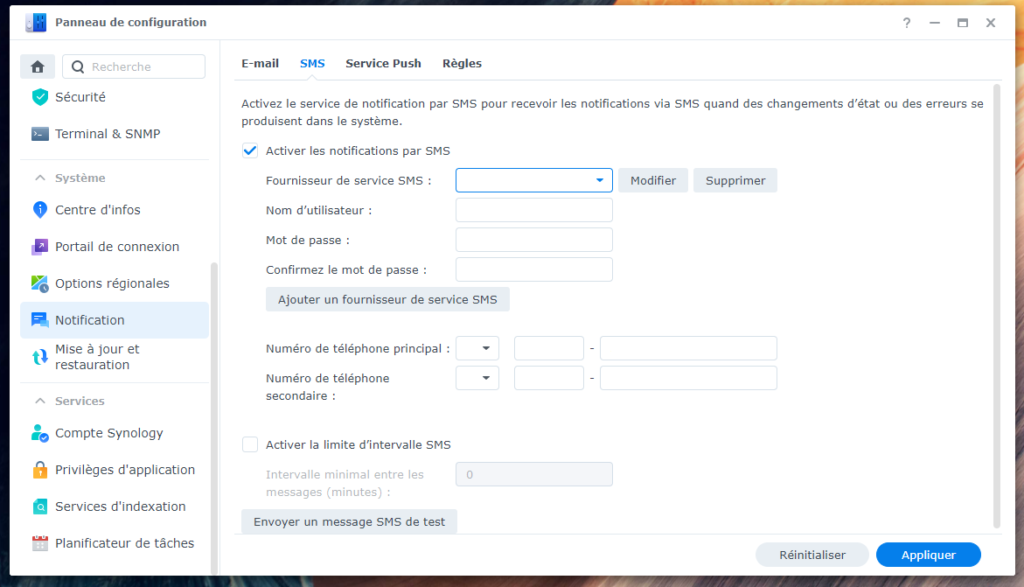The height and width of the screenshot is (587, 1024).
Task: Enable Activer la limite d'intervalle SMS
Action: coord(250,445)
